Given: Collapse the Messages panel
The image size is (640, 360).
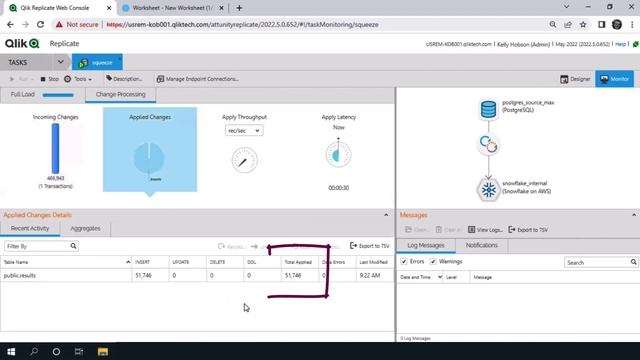Looking at the screenshot, I should (x=634, y=215).
